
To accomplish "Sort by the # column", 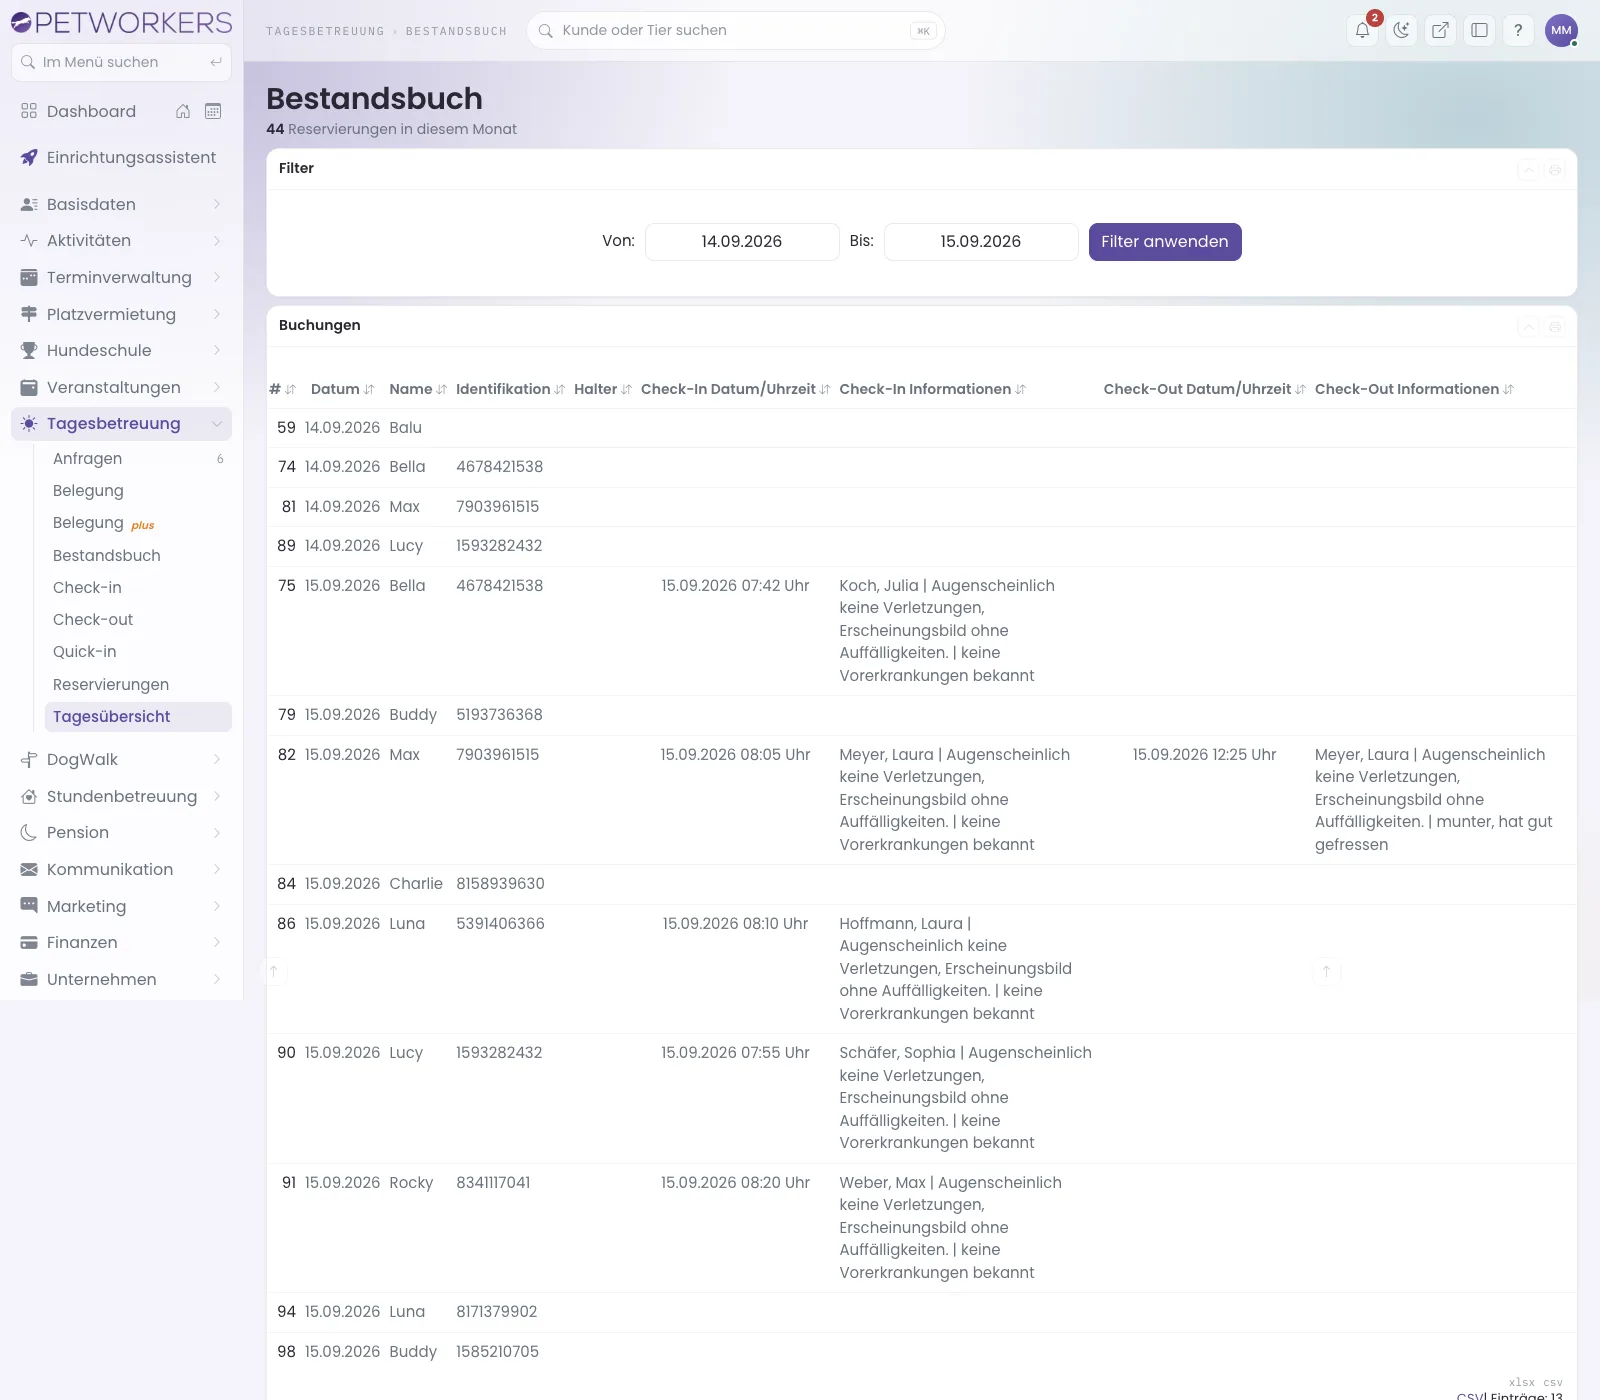I will point(282,389).
